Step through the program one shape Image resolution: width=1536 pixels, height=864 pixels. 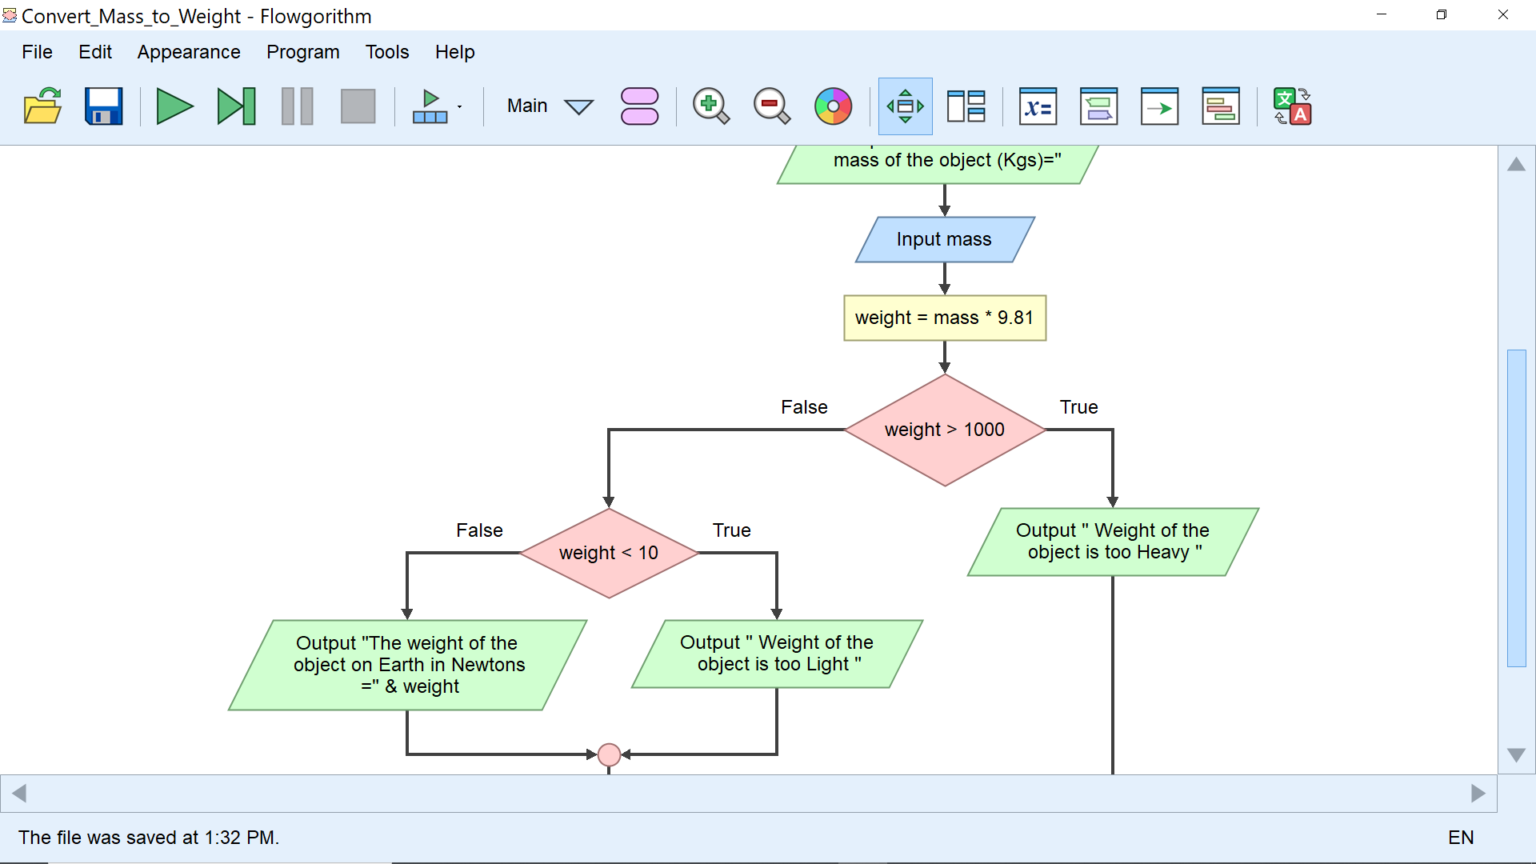tap(236, 106)
